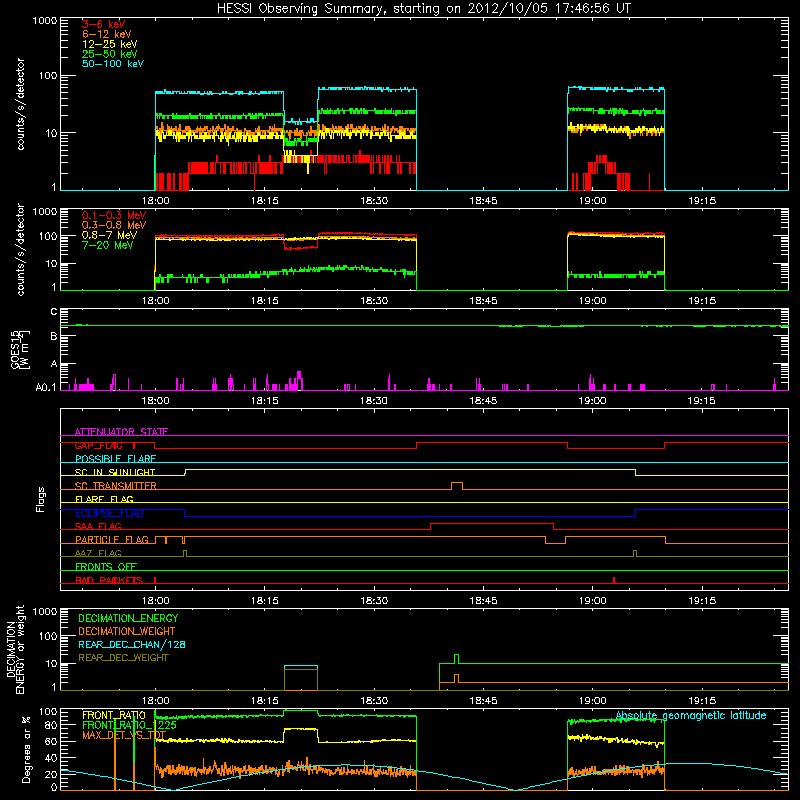
Task: Click the FRONT_RATIO_1225 legend label
Action: coord(129,725)
